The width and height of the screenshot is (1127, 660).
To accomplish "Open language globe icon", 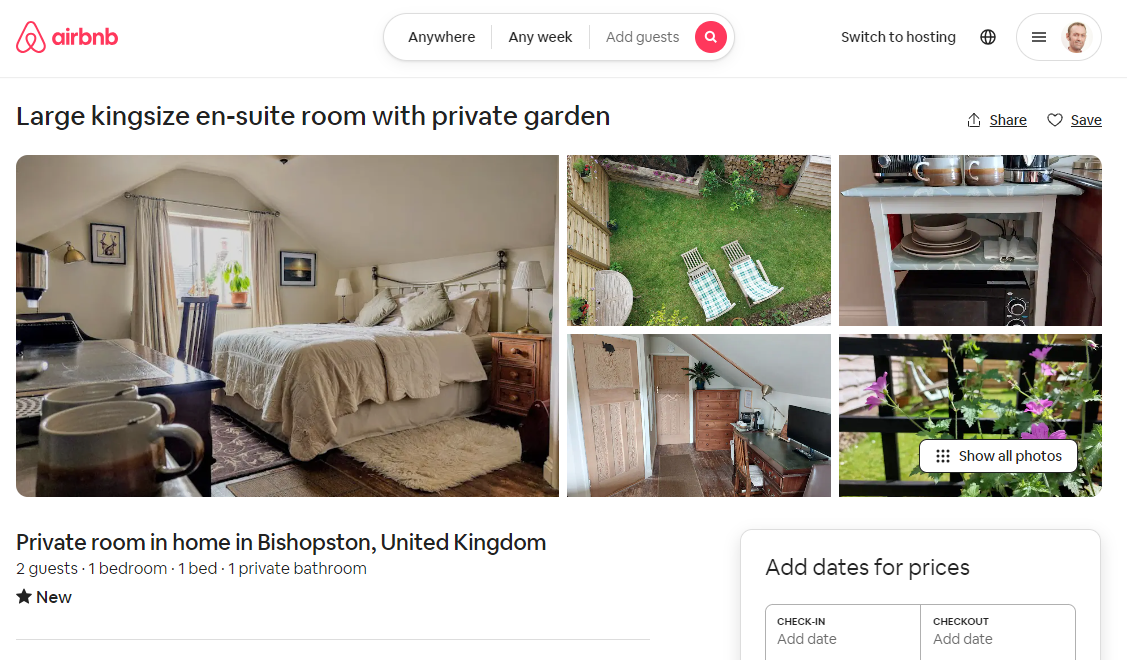I will pos(988,37).
